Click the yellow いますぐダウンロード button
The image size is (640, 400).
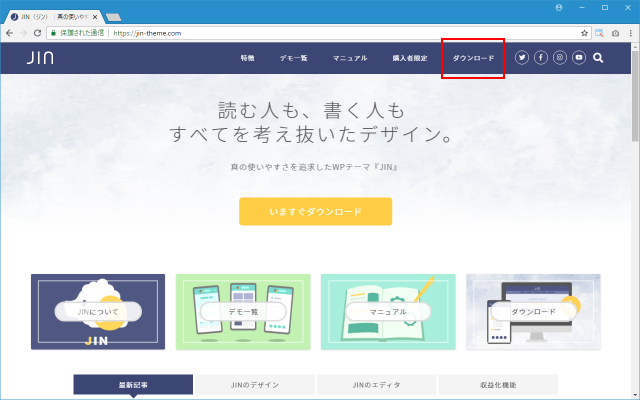(316, 211)
